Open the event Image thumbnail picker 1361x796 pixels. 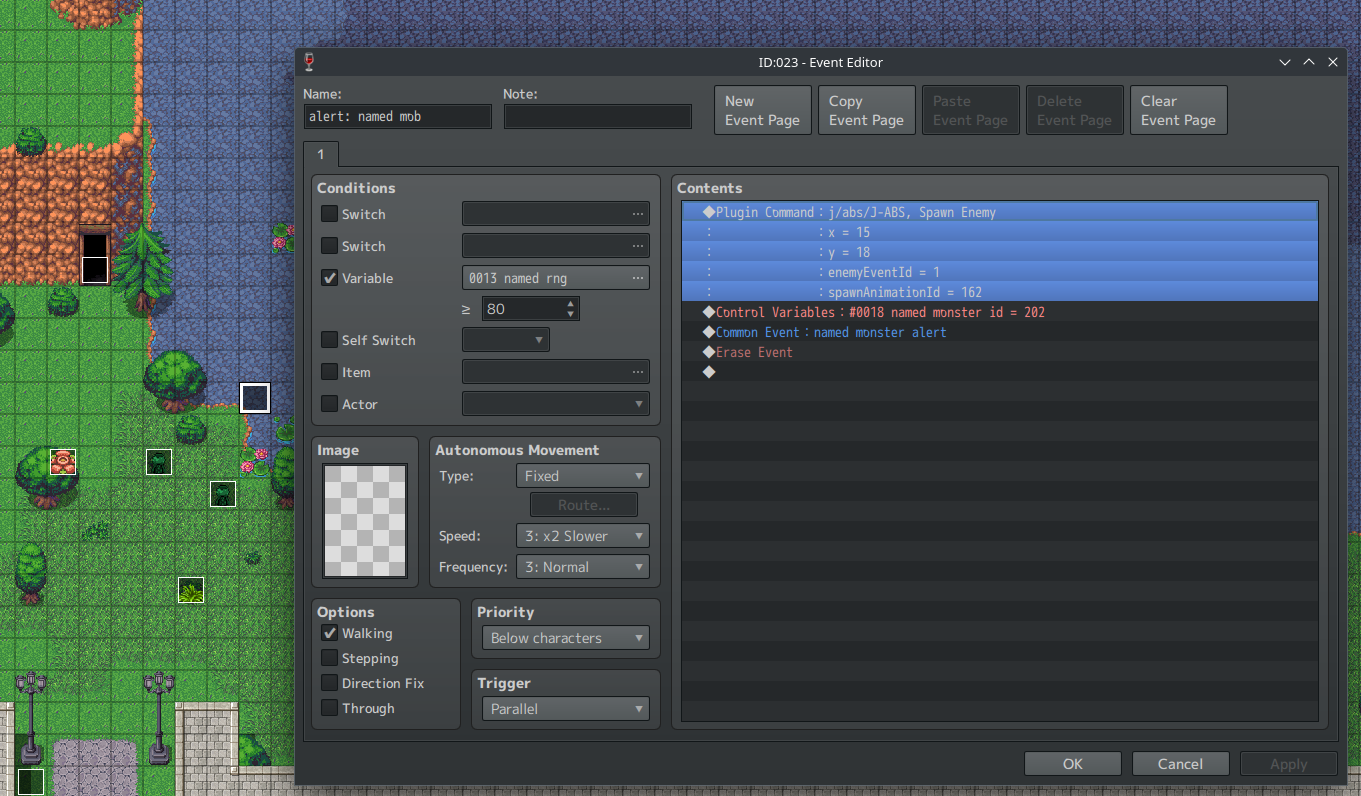coord(365,520)
